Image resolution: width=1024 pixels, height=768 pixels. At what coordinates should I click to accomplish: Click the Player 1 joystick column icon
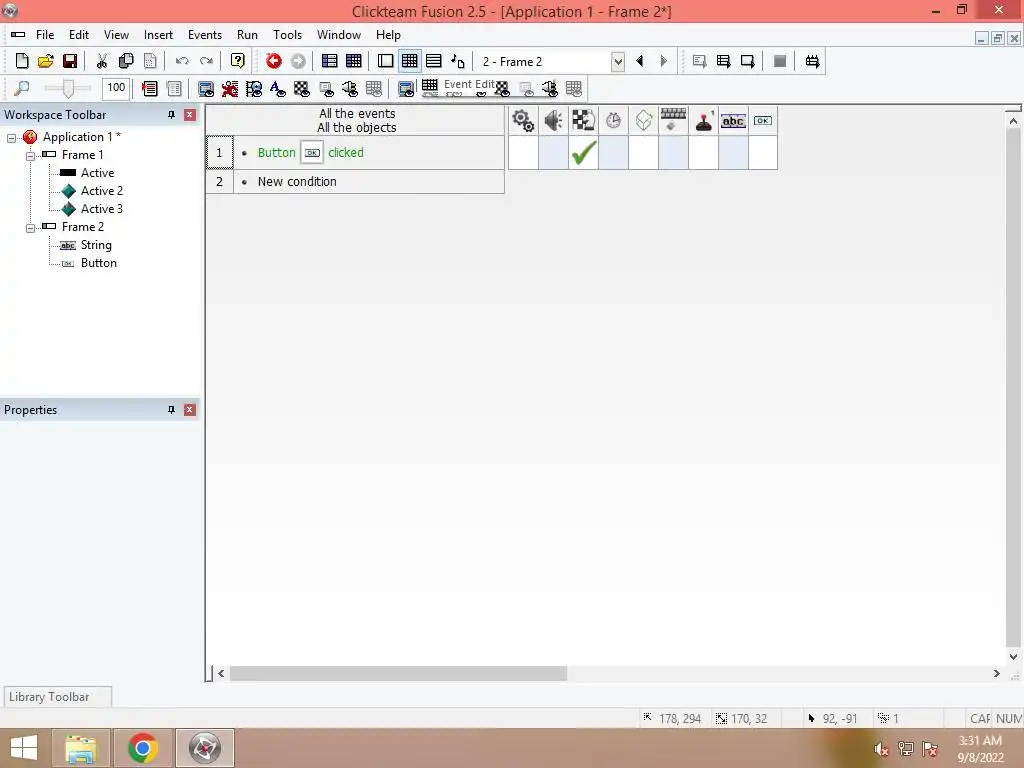[703, 121]
